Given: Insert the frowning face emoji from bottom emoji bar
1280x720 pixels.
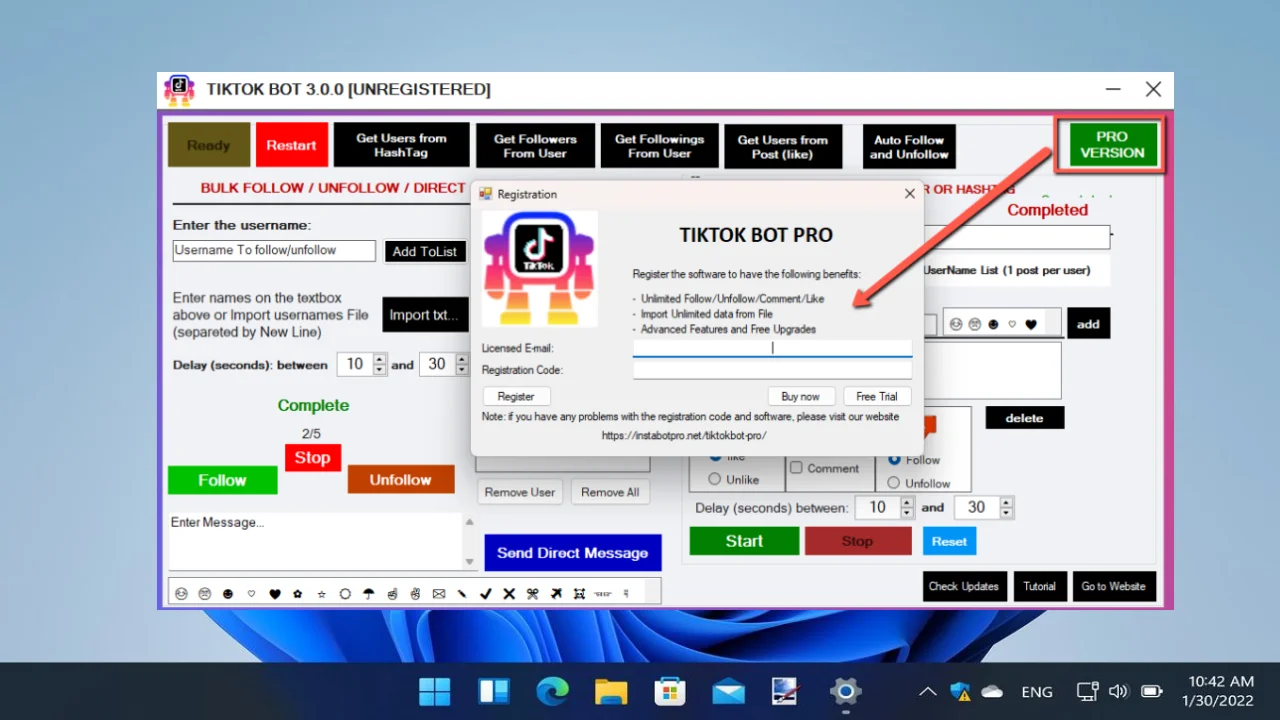Looking at the screenshot, I should 205,594.
